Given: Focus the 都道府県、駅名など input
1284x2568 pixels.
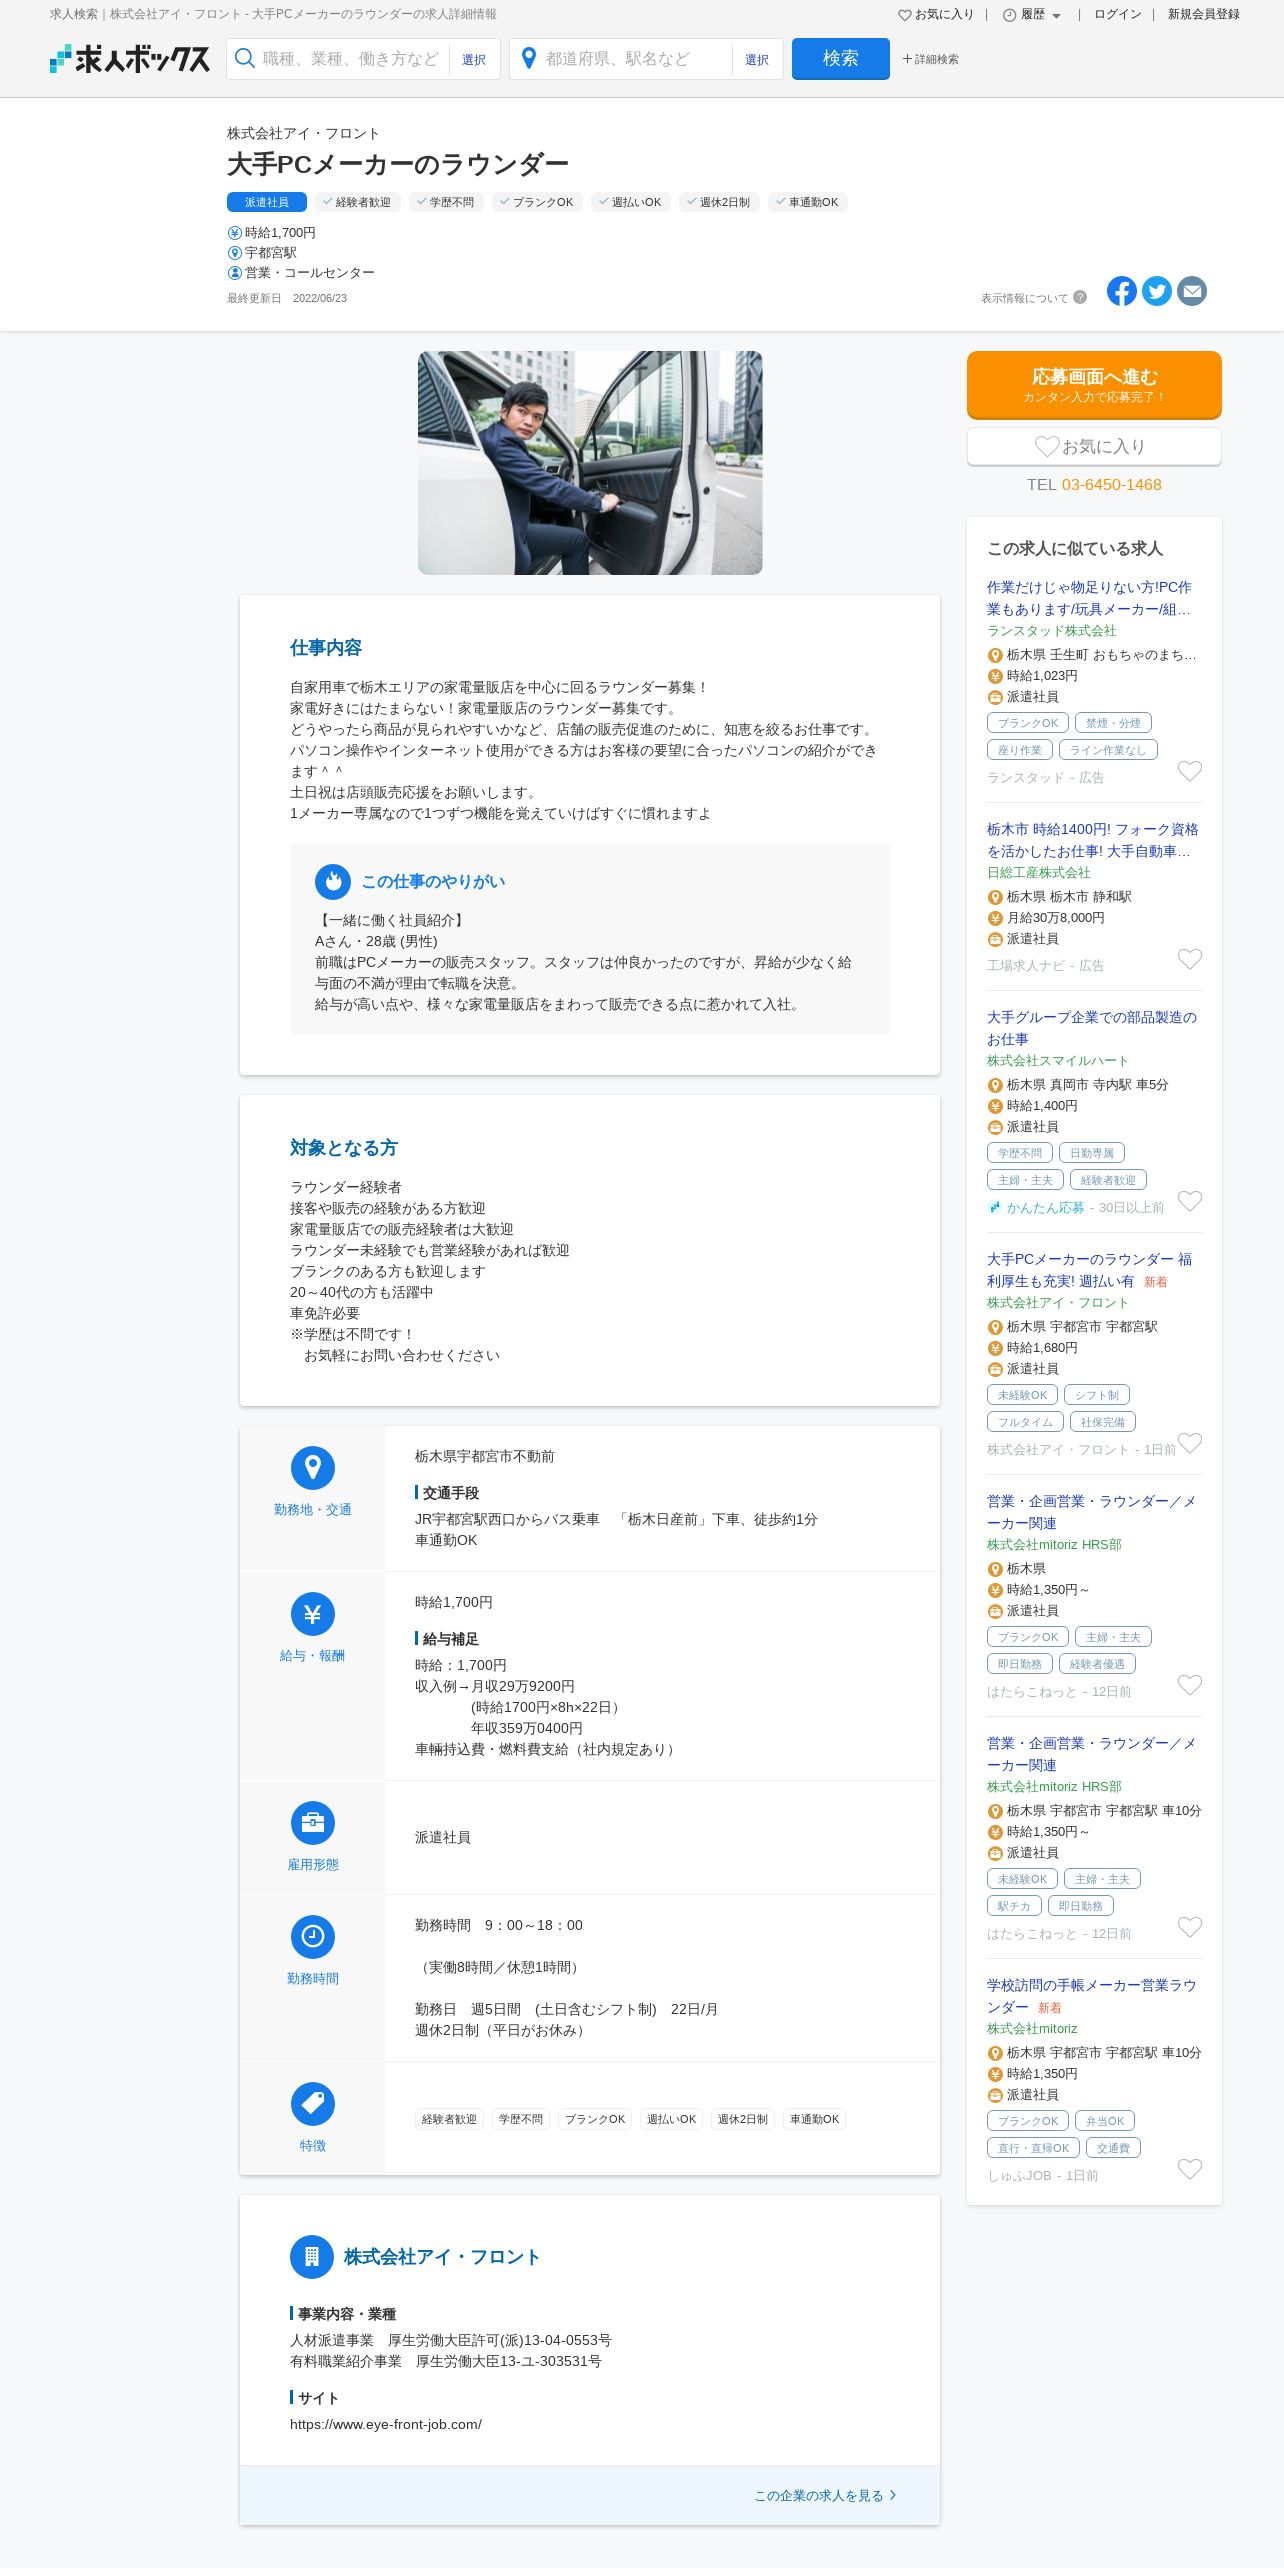Looking at the screenshot, I should coord(634,59).
